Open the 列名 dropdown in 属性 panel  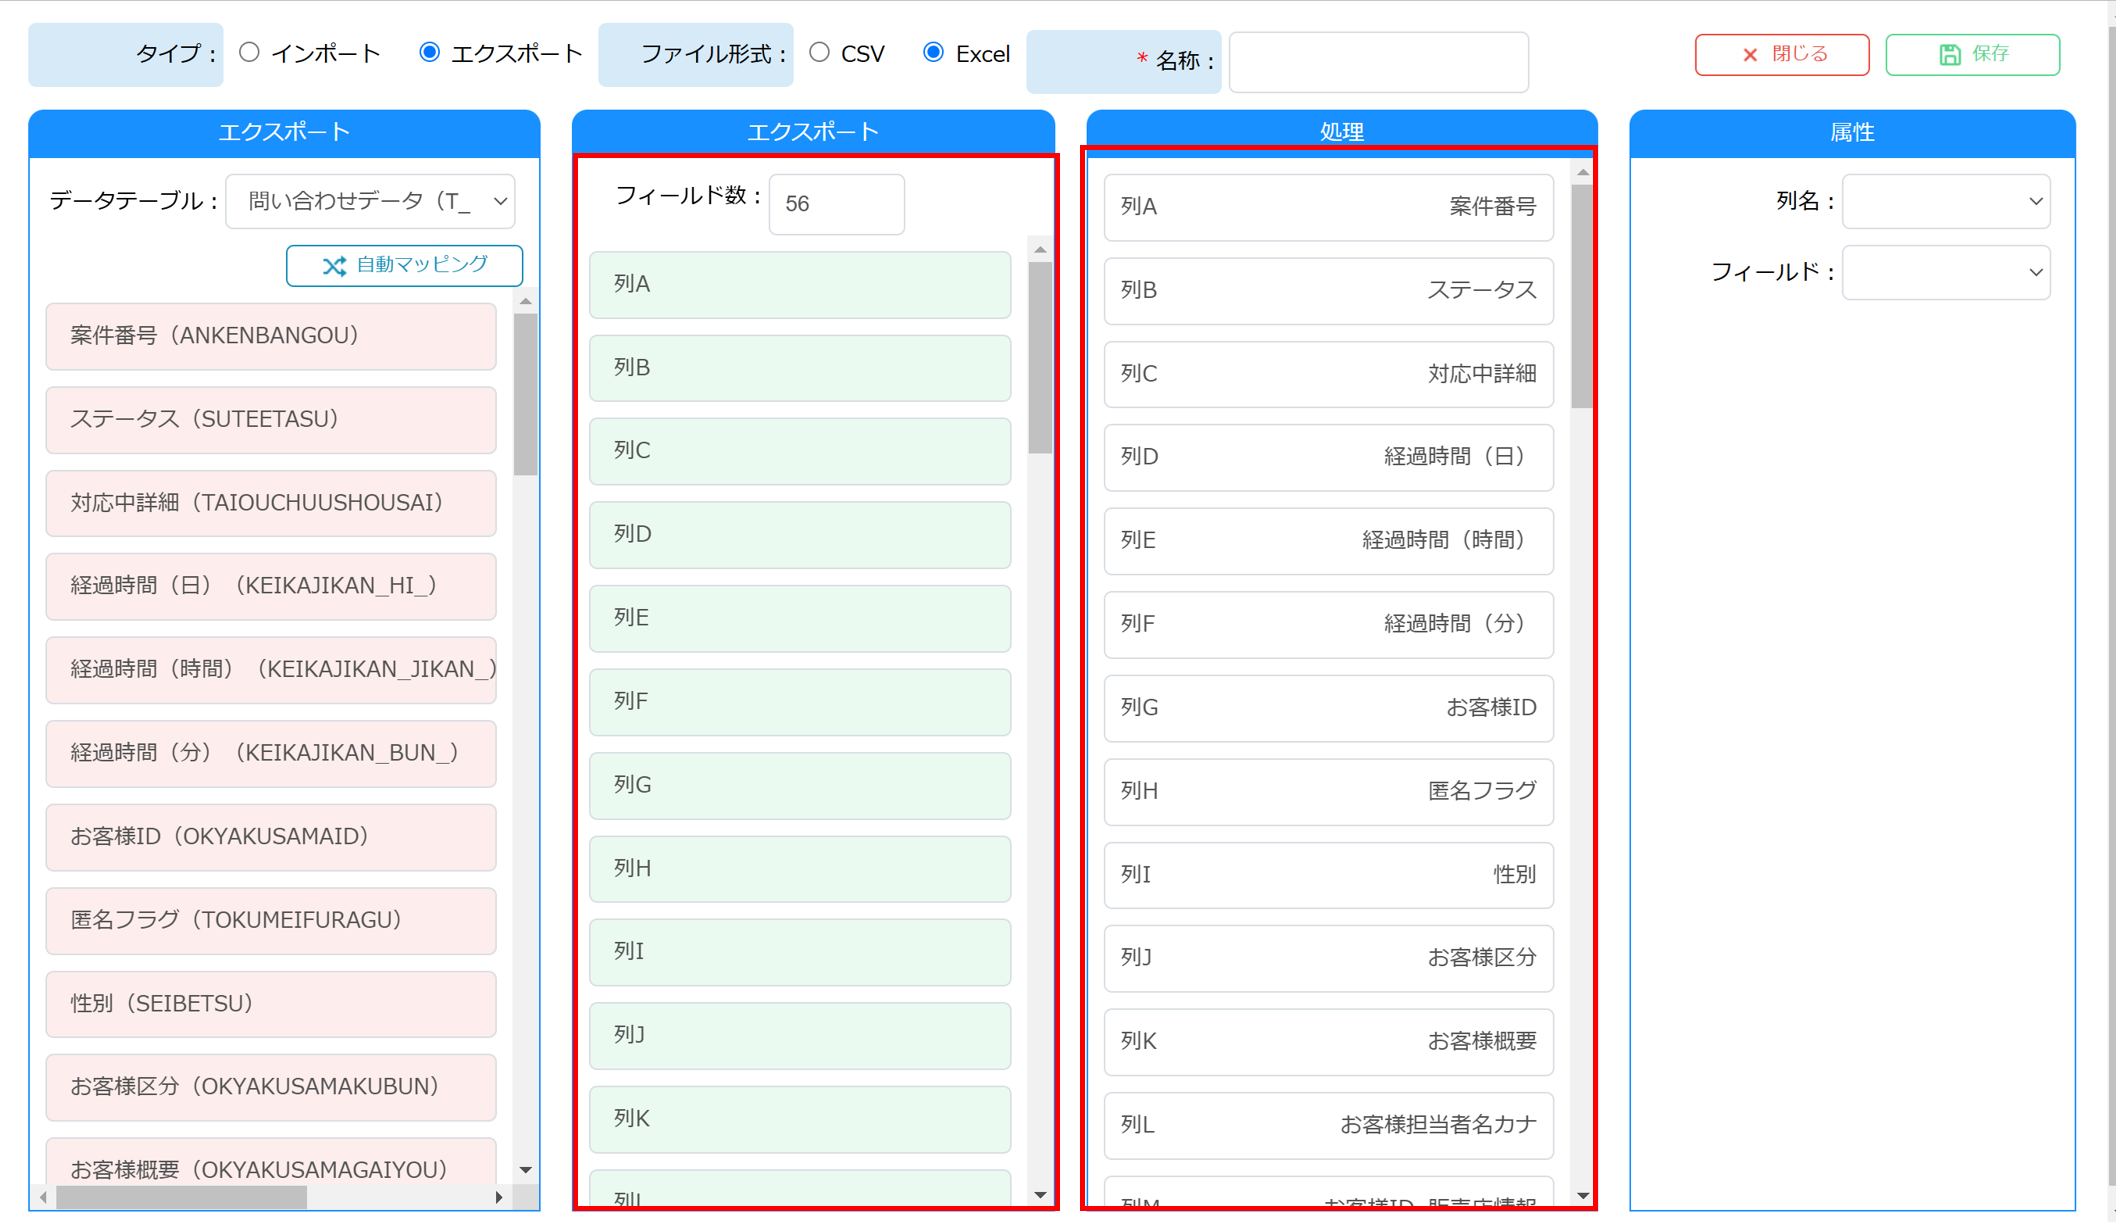click(x=1946, y=201)
